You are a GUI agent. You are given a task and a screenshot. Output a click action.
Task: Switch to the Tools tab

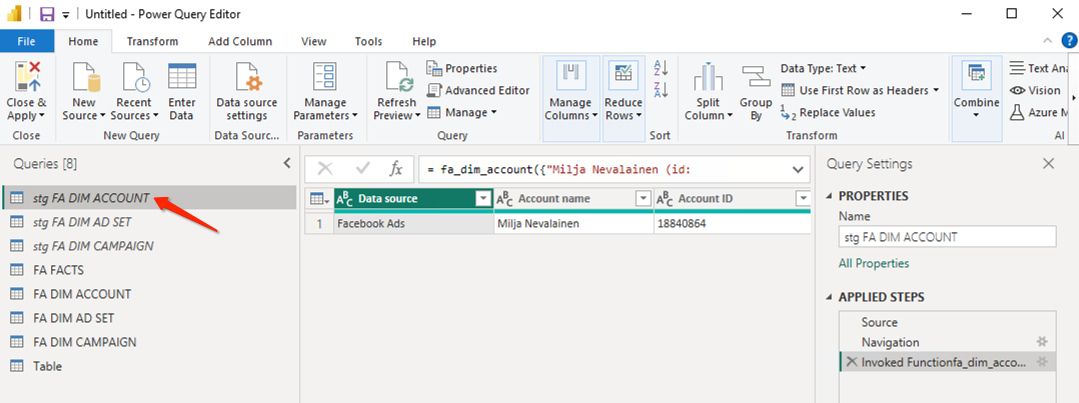coord(369,41)
